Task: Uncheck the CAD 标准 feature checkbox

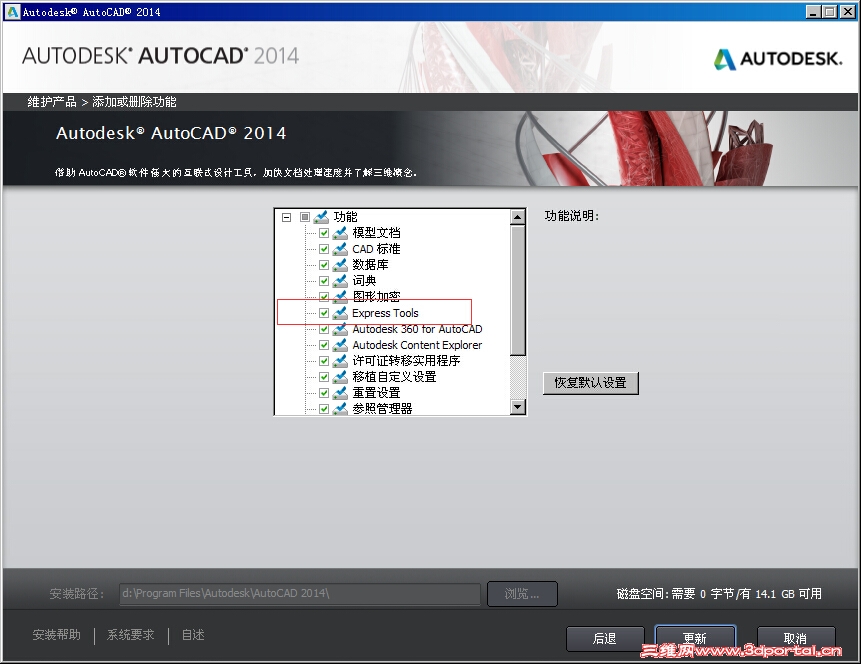Action: click(324, 249)
